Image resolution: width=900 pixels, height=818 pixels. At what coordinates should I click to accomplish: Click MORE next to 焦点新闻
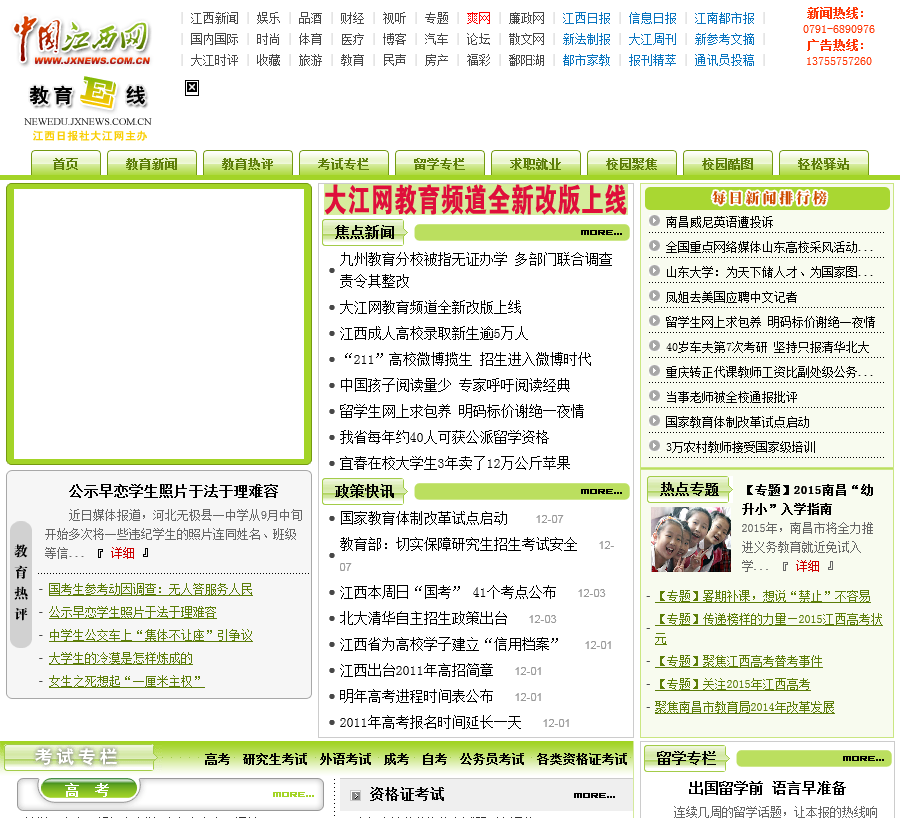coord(601,232)
